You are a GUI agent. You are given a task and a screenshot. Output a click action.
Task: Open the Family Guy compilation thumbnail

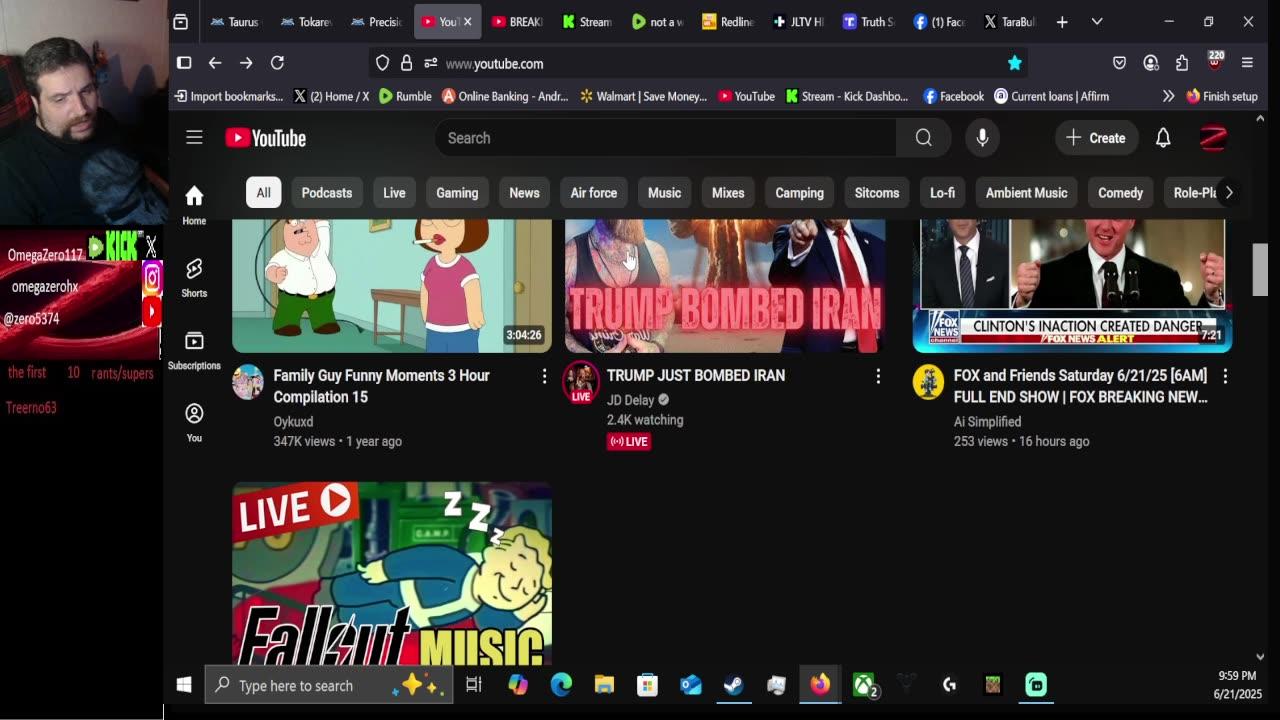[x=392, y=285]
